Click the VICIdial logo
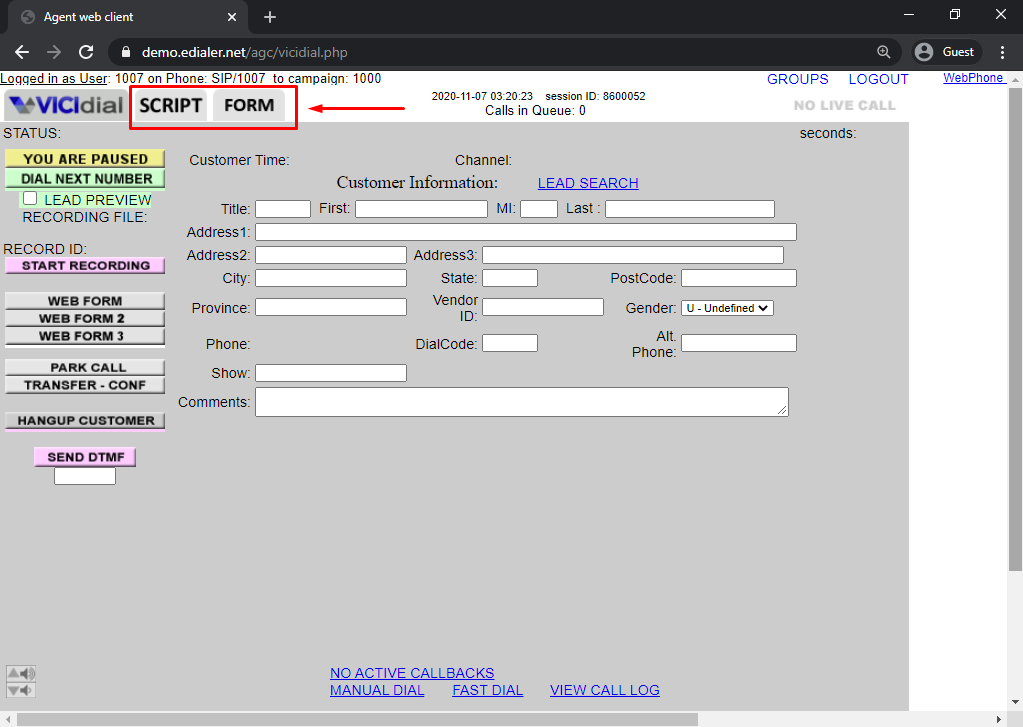This screenshot has height=727, width=1023. (66, 105)
